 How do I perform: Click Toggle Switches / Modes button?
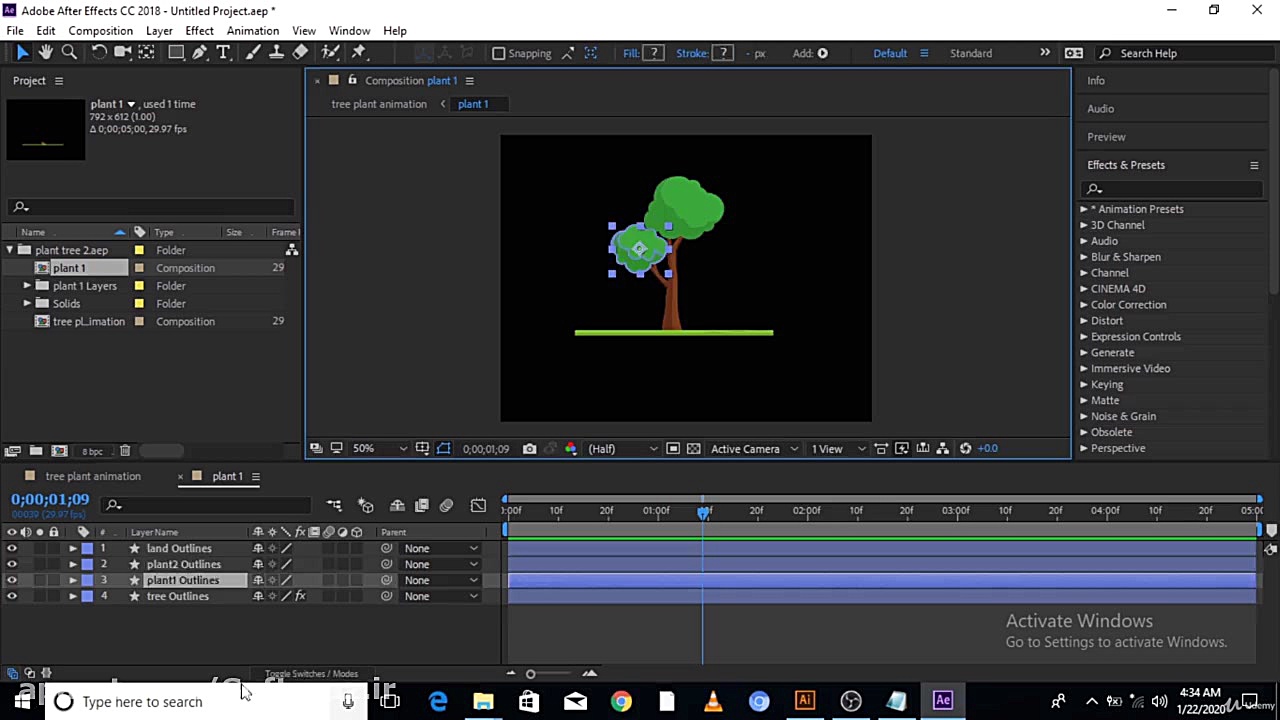[311, 674]
